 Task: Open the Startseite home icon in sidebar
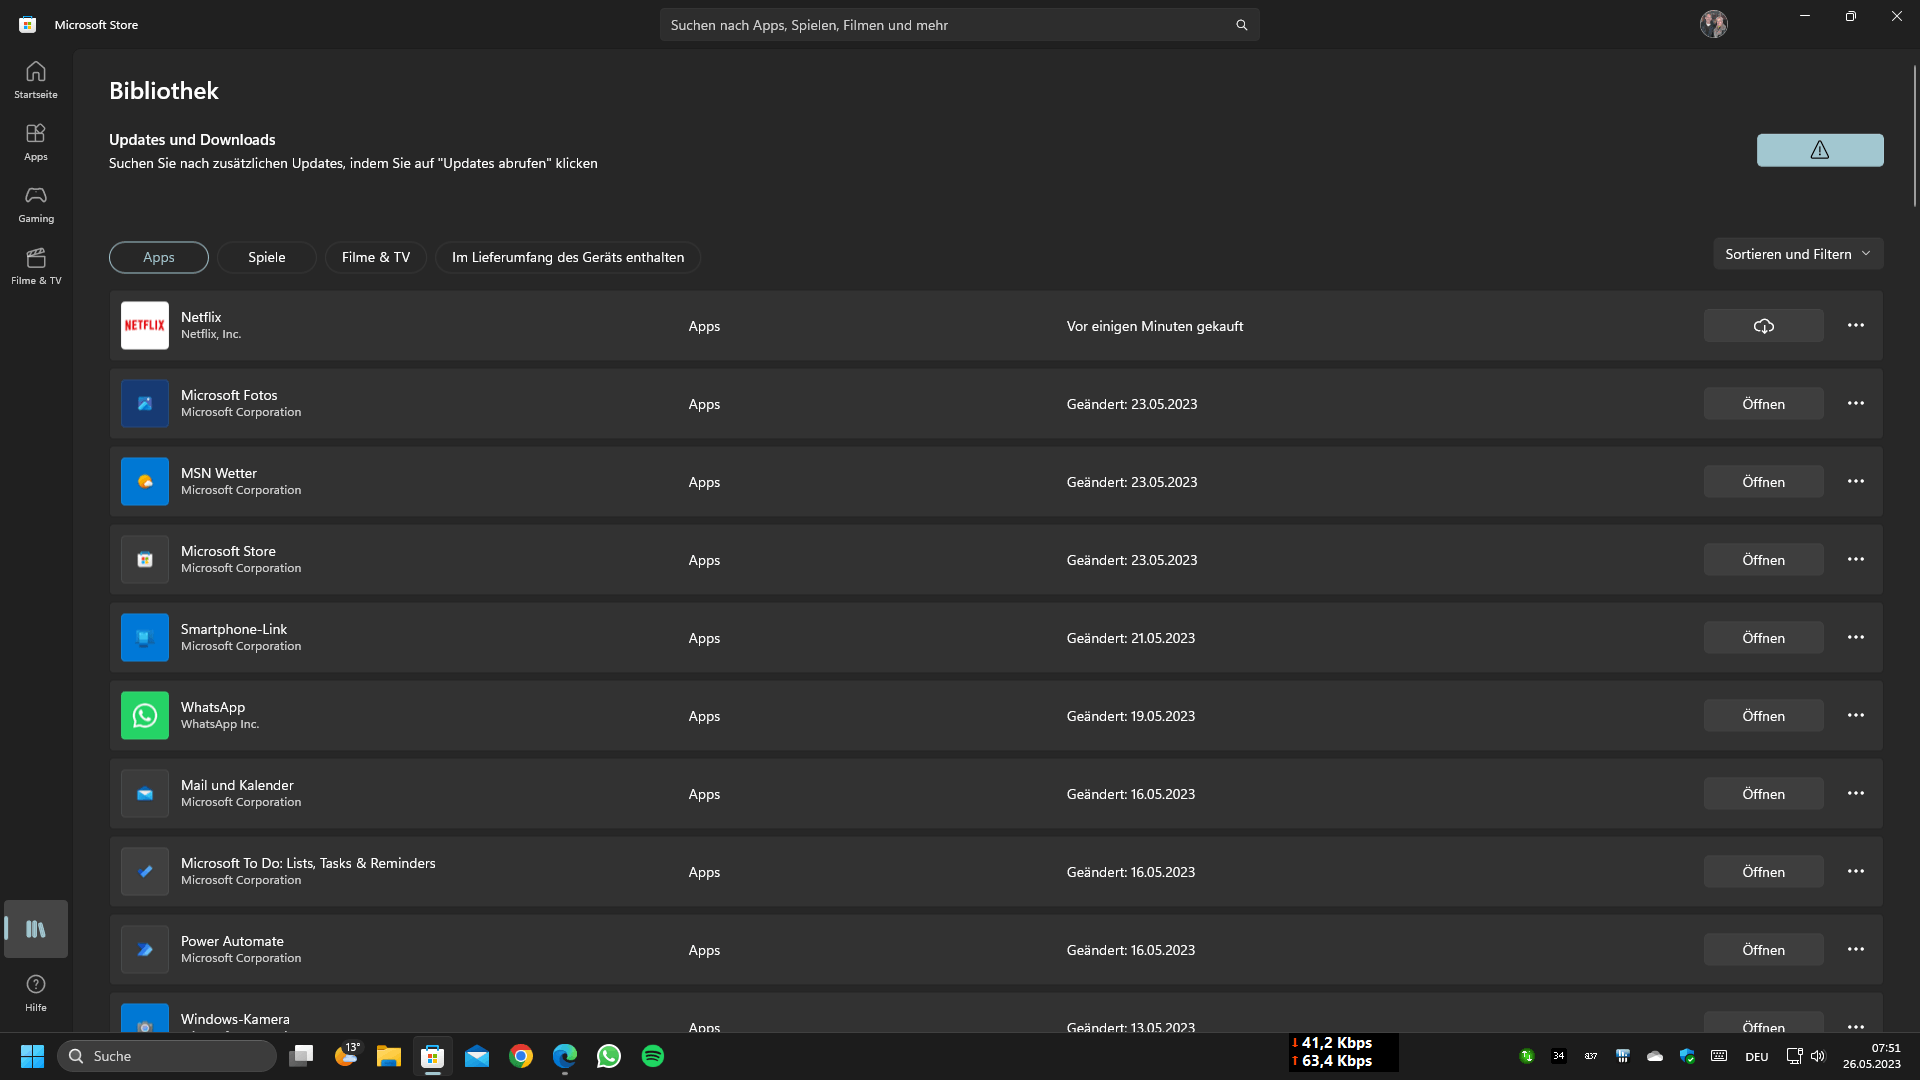tap(36, 80)
